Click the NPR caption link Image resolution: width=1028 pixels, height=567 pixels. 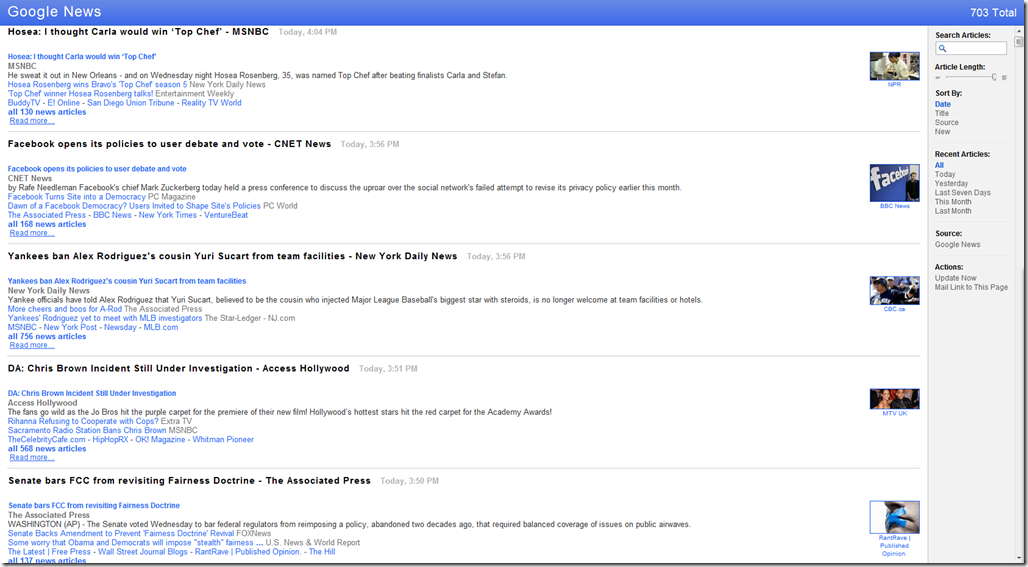[894, 85]
